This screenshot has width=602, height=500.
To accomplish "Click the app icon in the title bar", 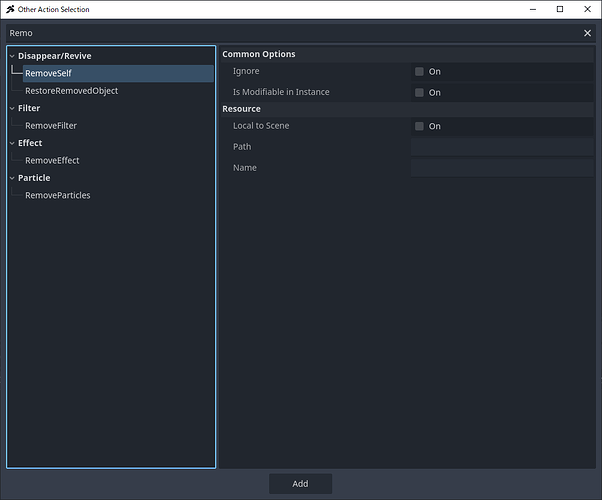I will coord(10,9).
